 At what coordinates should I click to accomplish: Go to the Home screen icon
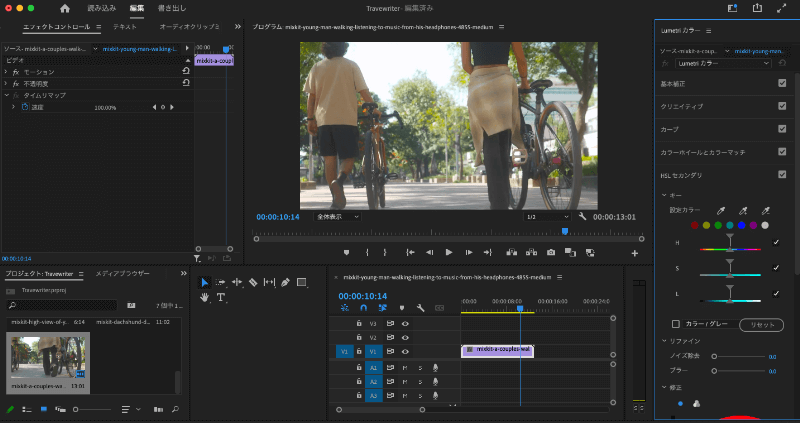[65, 8]
